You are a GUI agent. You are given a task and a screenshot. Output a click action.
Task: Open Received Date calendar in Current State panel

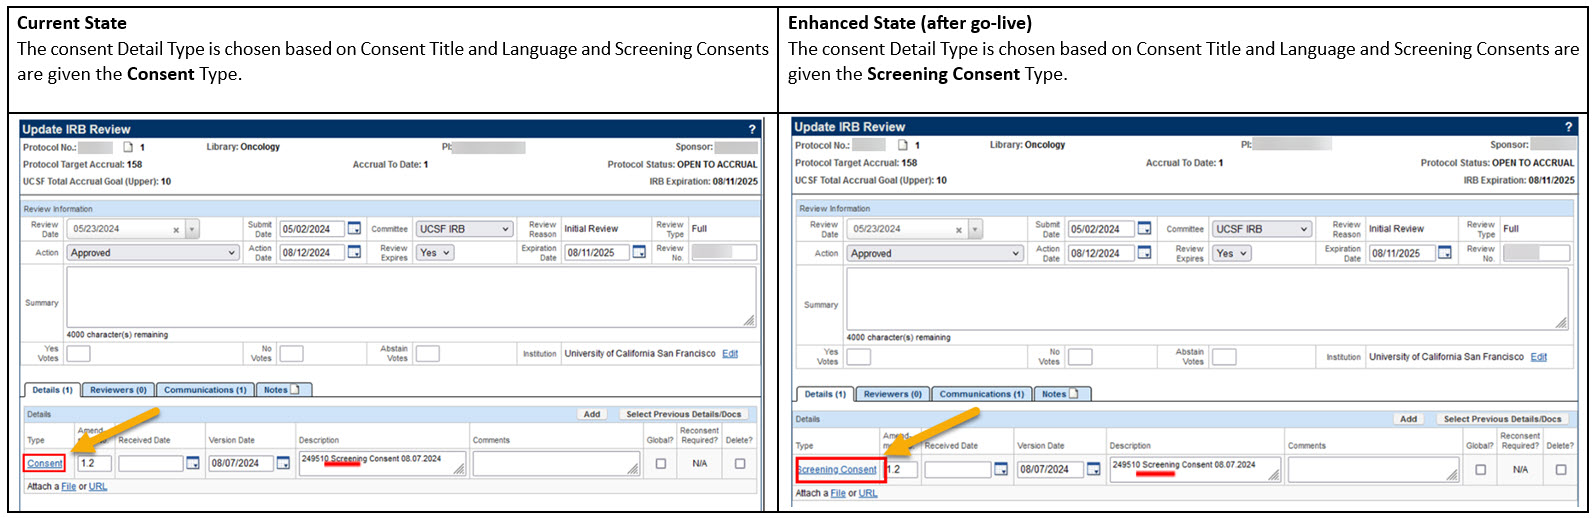(193, 463)
